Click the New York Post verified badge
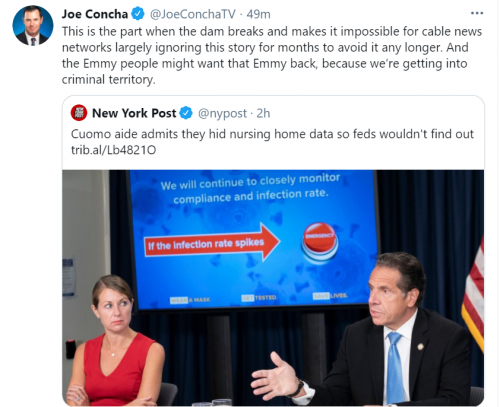500x407 pixels. pos(186,113)
